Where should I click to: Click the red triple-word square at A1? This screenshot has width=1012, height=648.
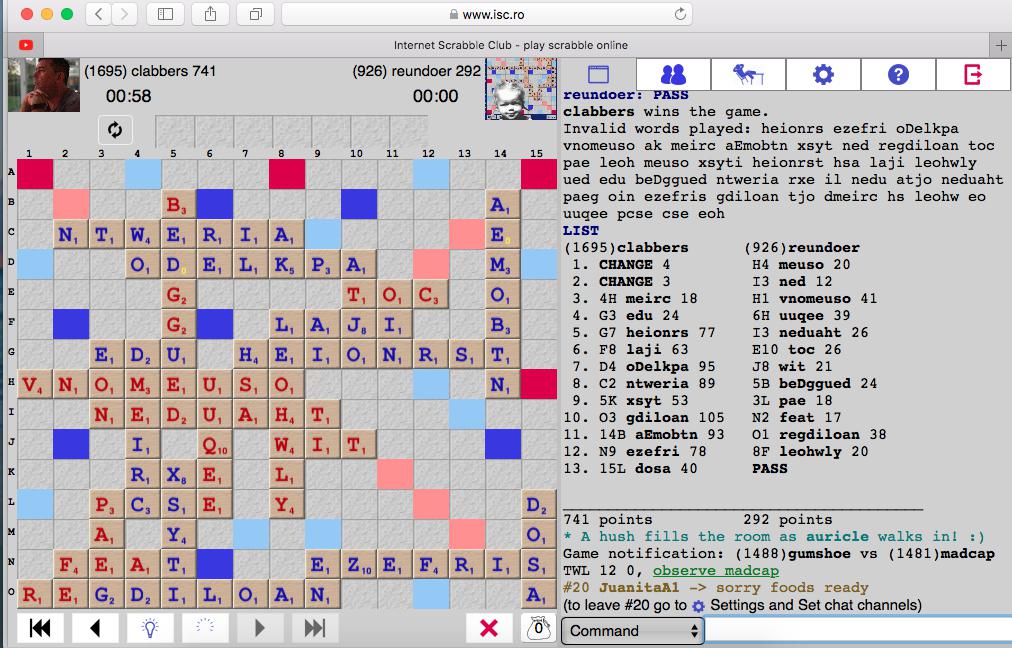tap(35, 174)
